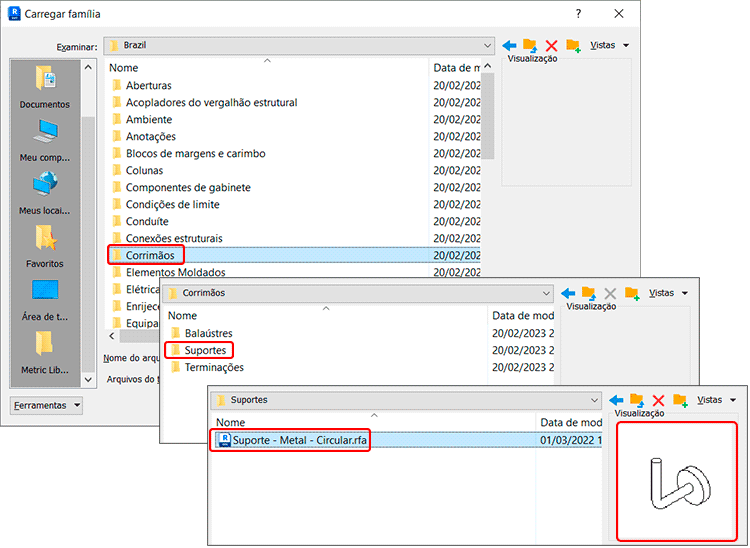Click the blue back arrow beside Brazil path
The width and height of the screenshot is (750, 548).
click(509, 46)
